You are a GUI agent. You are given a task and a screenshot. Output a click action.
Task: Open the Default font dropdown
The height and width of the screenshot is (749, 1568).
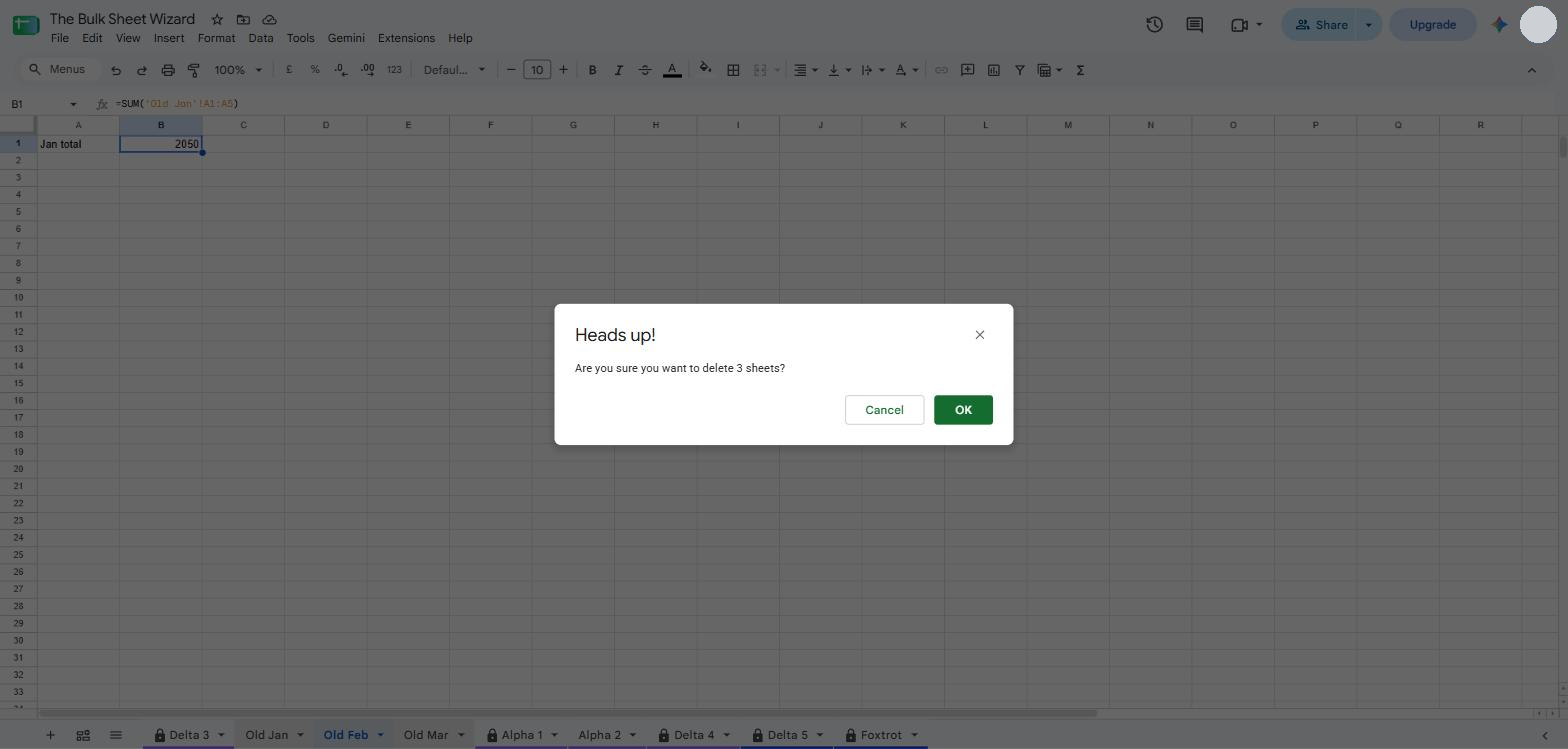pos(454,70)
